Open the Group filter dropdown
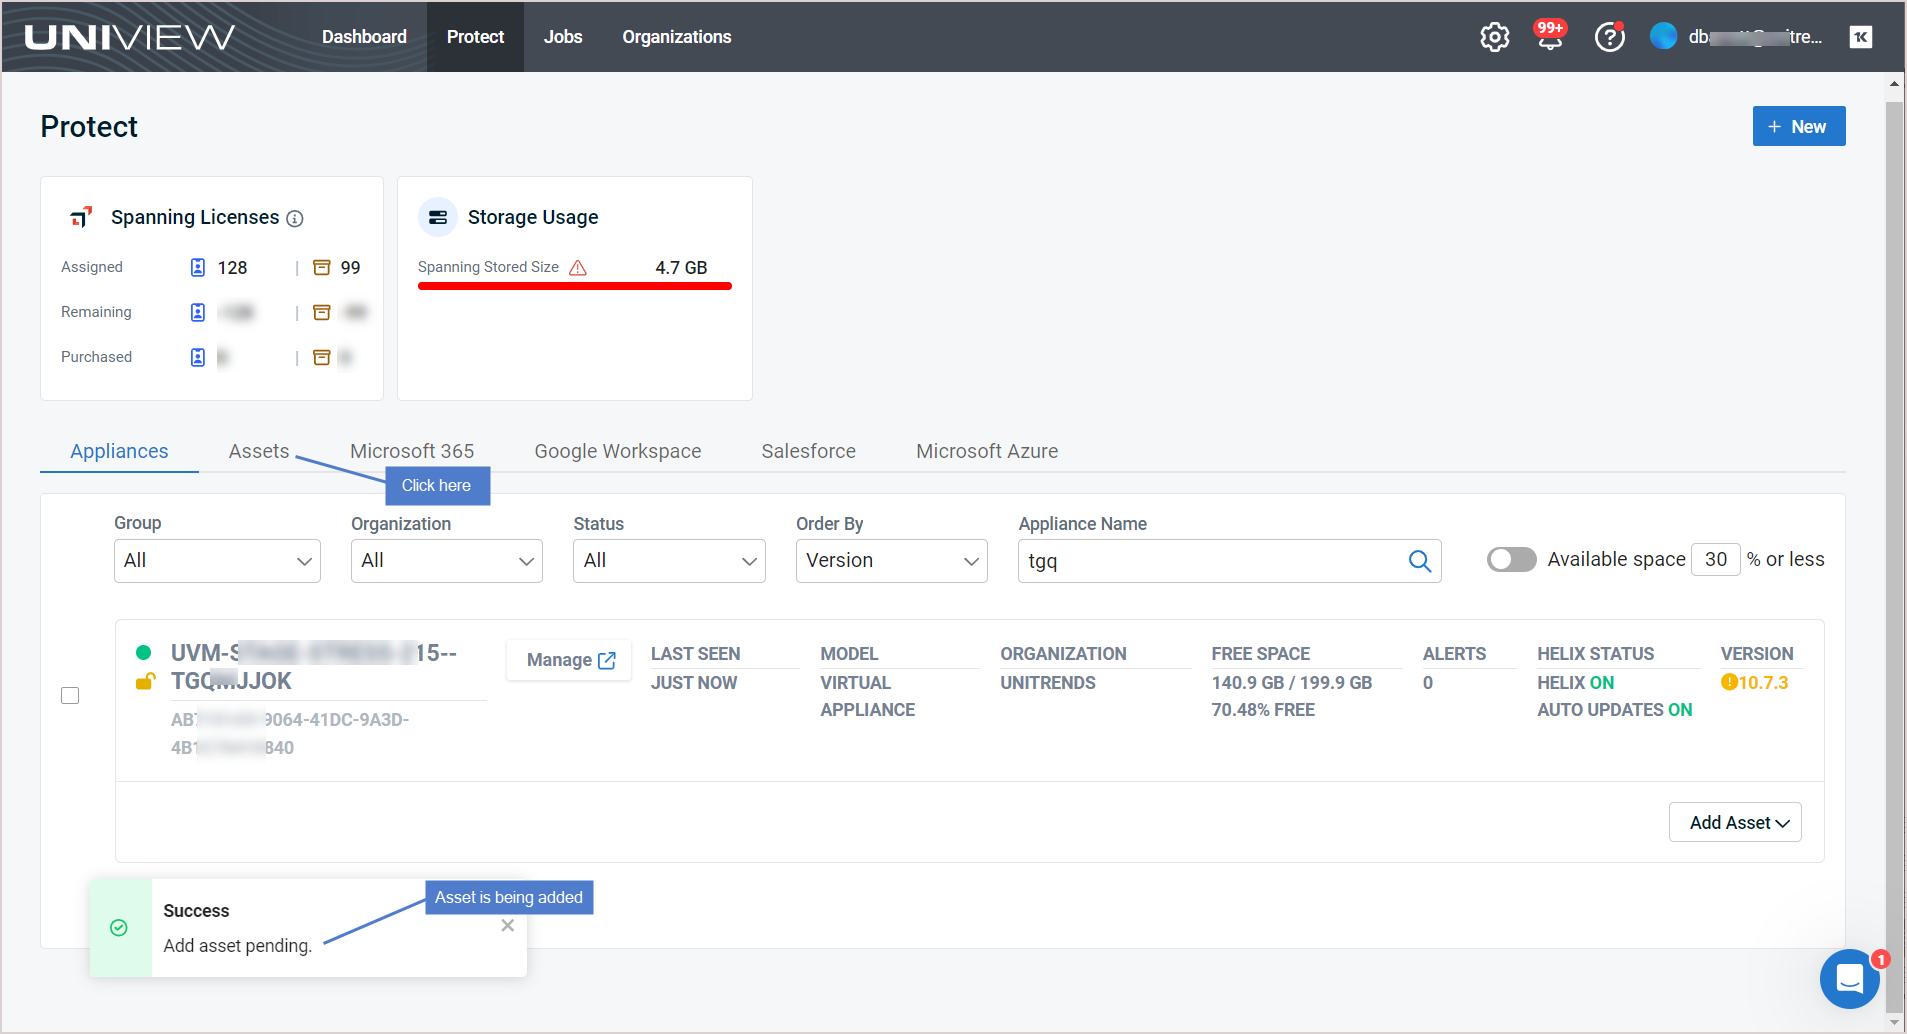The width and height of the screenshot is (1907, 1034). click(x=217, y=560)
